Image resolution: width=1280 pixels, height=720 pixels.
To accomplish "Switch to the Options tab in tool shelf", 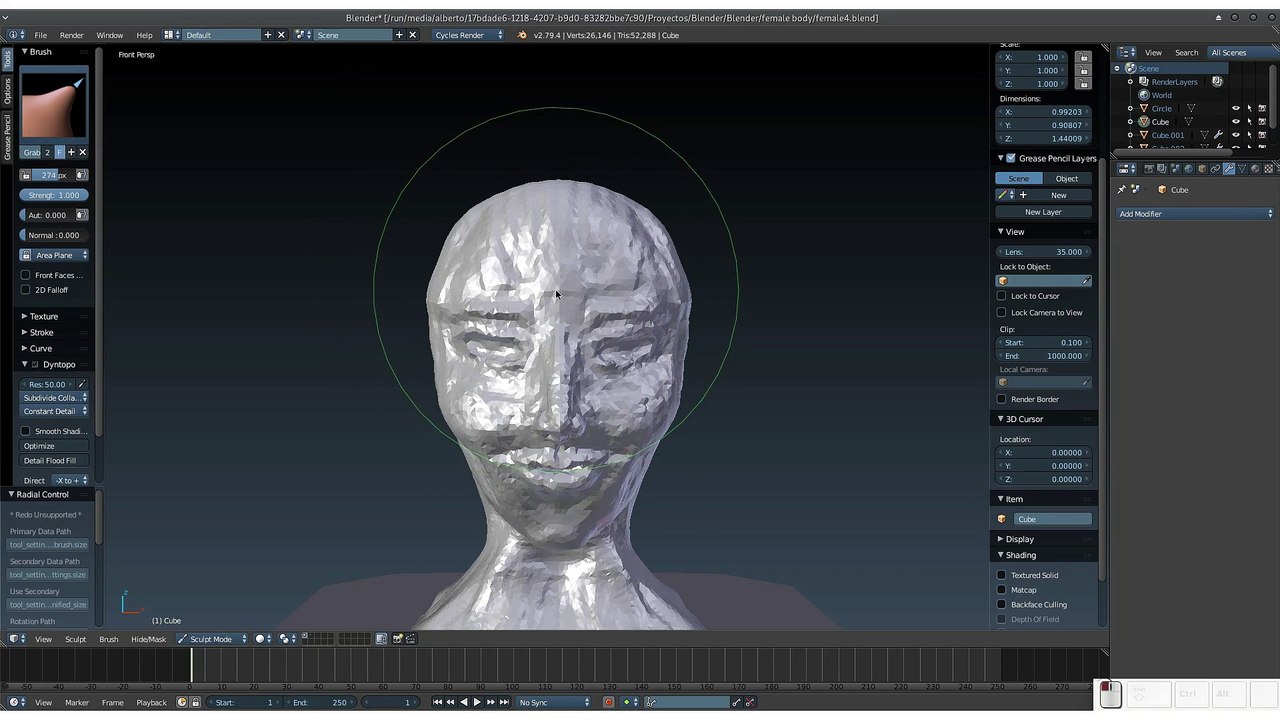I will click(7, 91).
